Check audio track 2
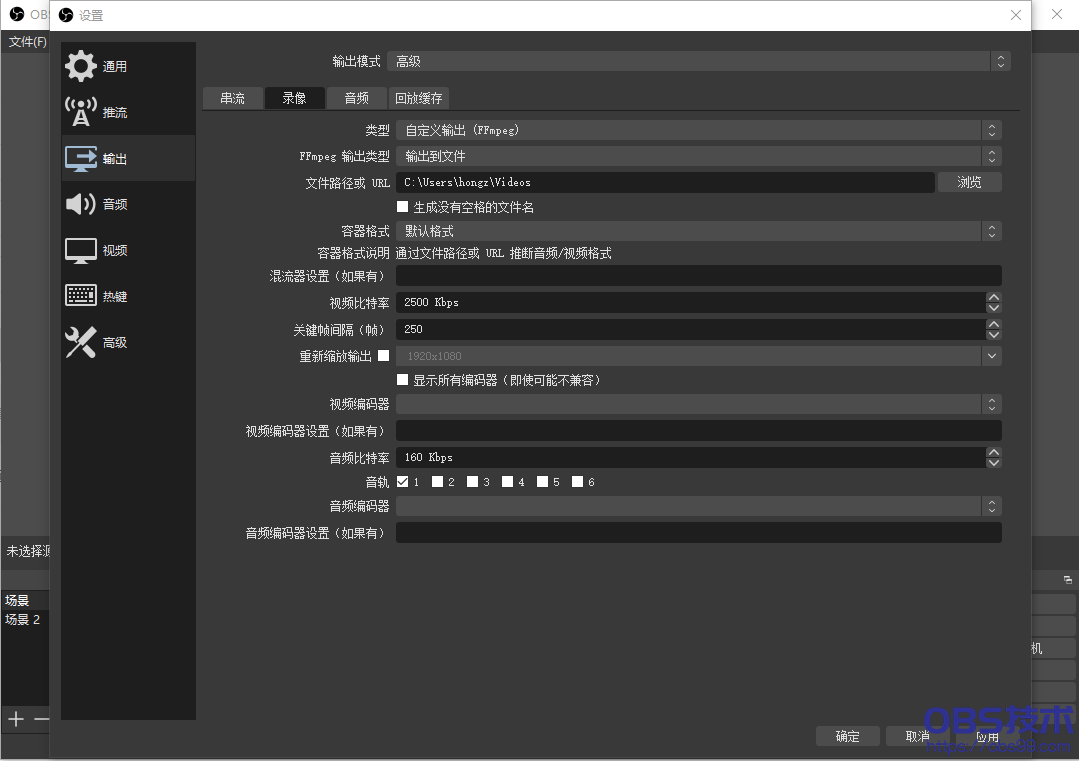1079x761 pixels. [x=437, y=482]
